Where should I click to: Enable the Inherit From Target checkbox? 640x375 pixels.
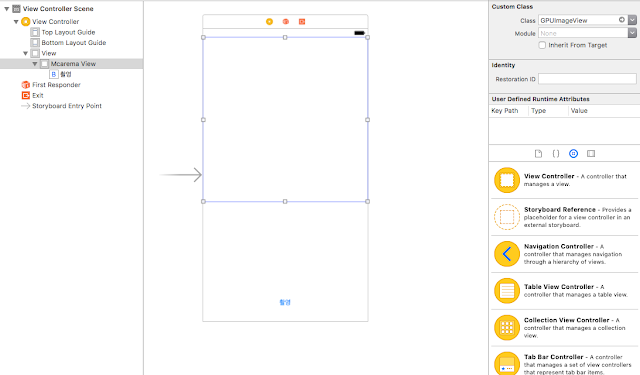[542, 45]
